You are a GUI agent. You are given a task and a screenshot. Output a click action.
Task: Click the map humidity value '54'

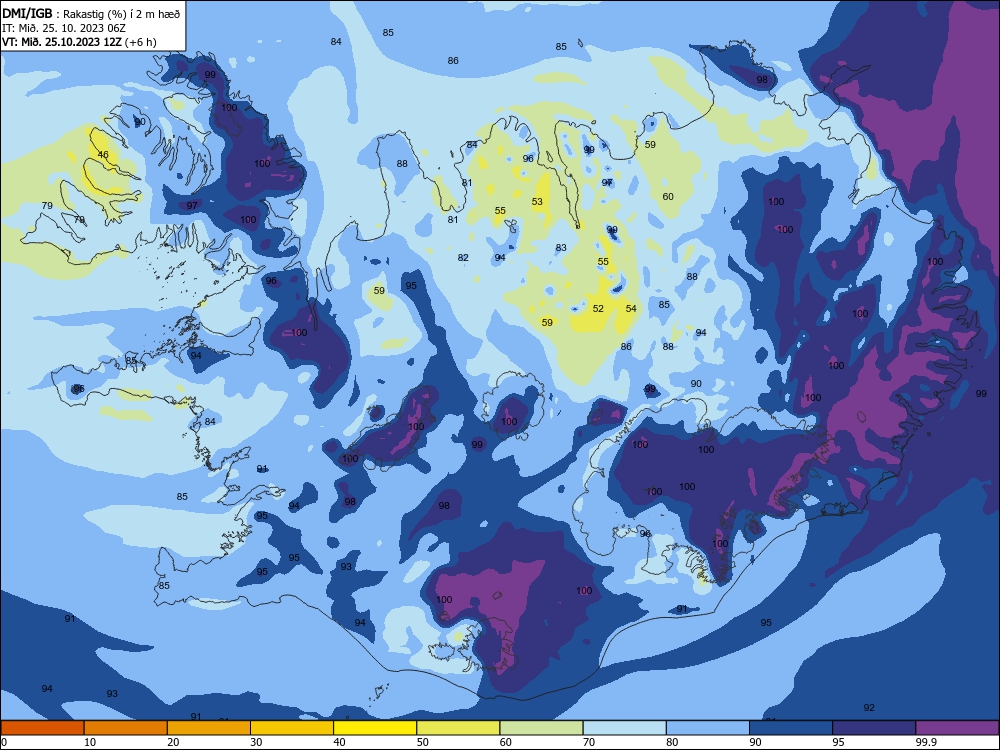[x=631, y=309]
